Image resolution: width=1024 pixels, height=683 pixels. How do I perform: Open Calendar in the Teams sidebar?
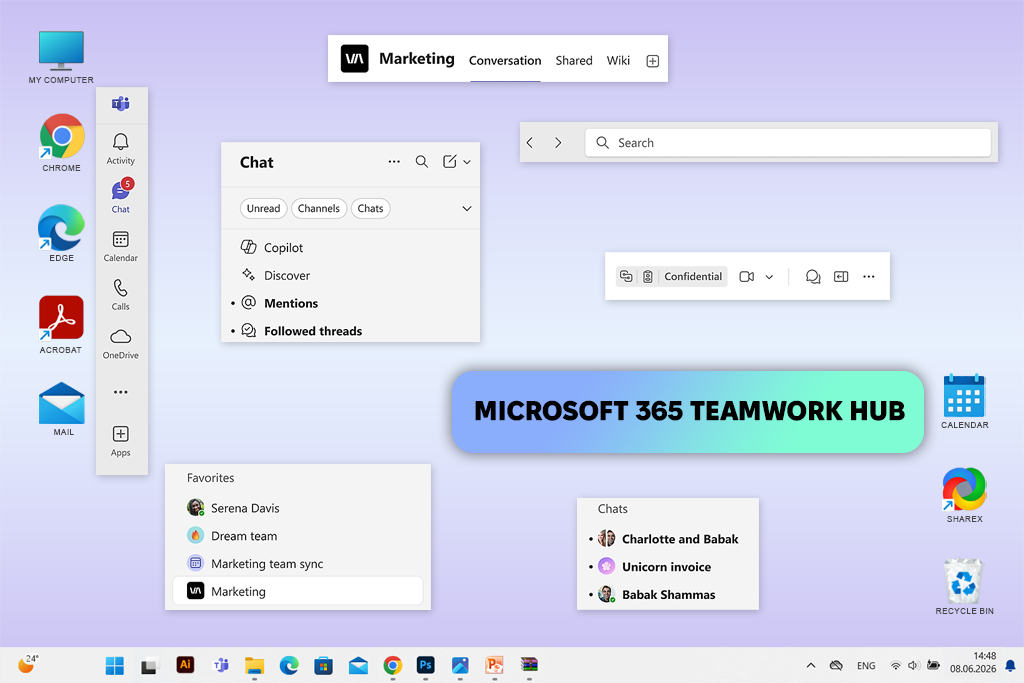121,246
